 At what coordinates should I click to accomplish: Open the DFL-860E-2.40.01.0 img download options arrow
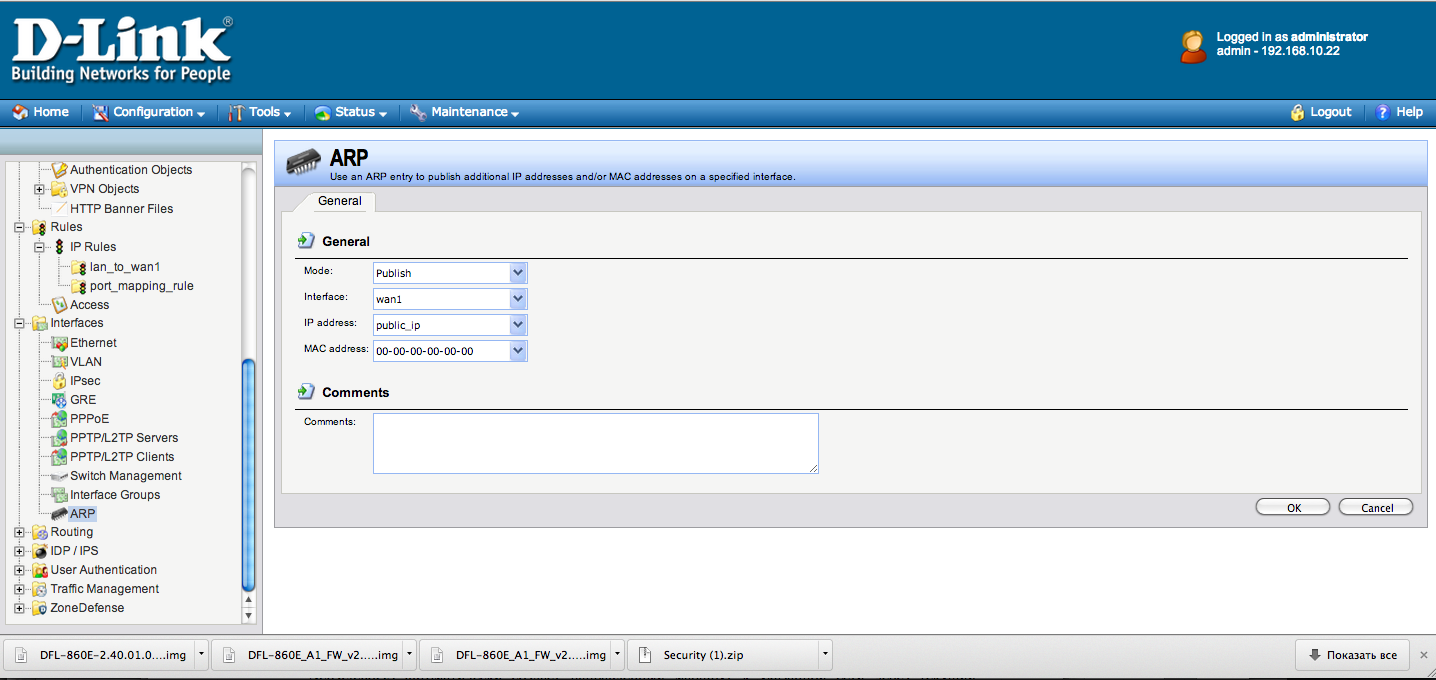[202, 655]
